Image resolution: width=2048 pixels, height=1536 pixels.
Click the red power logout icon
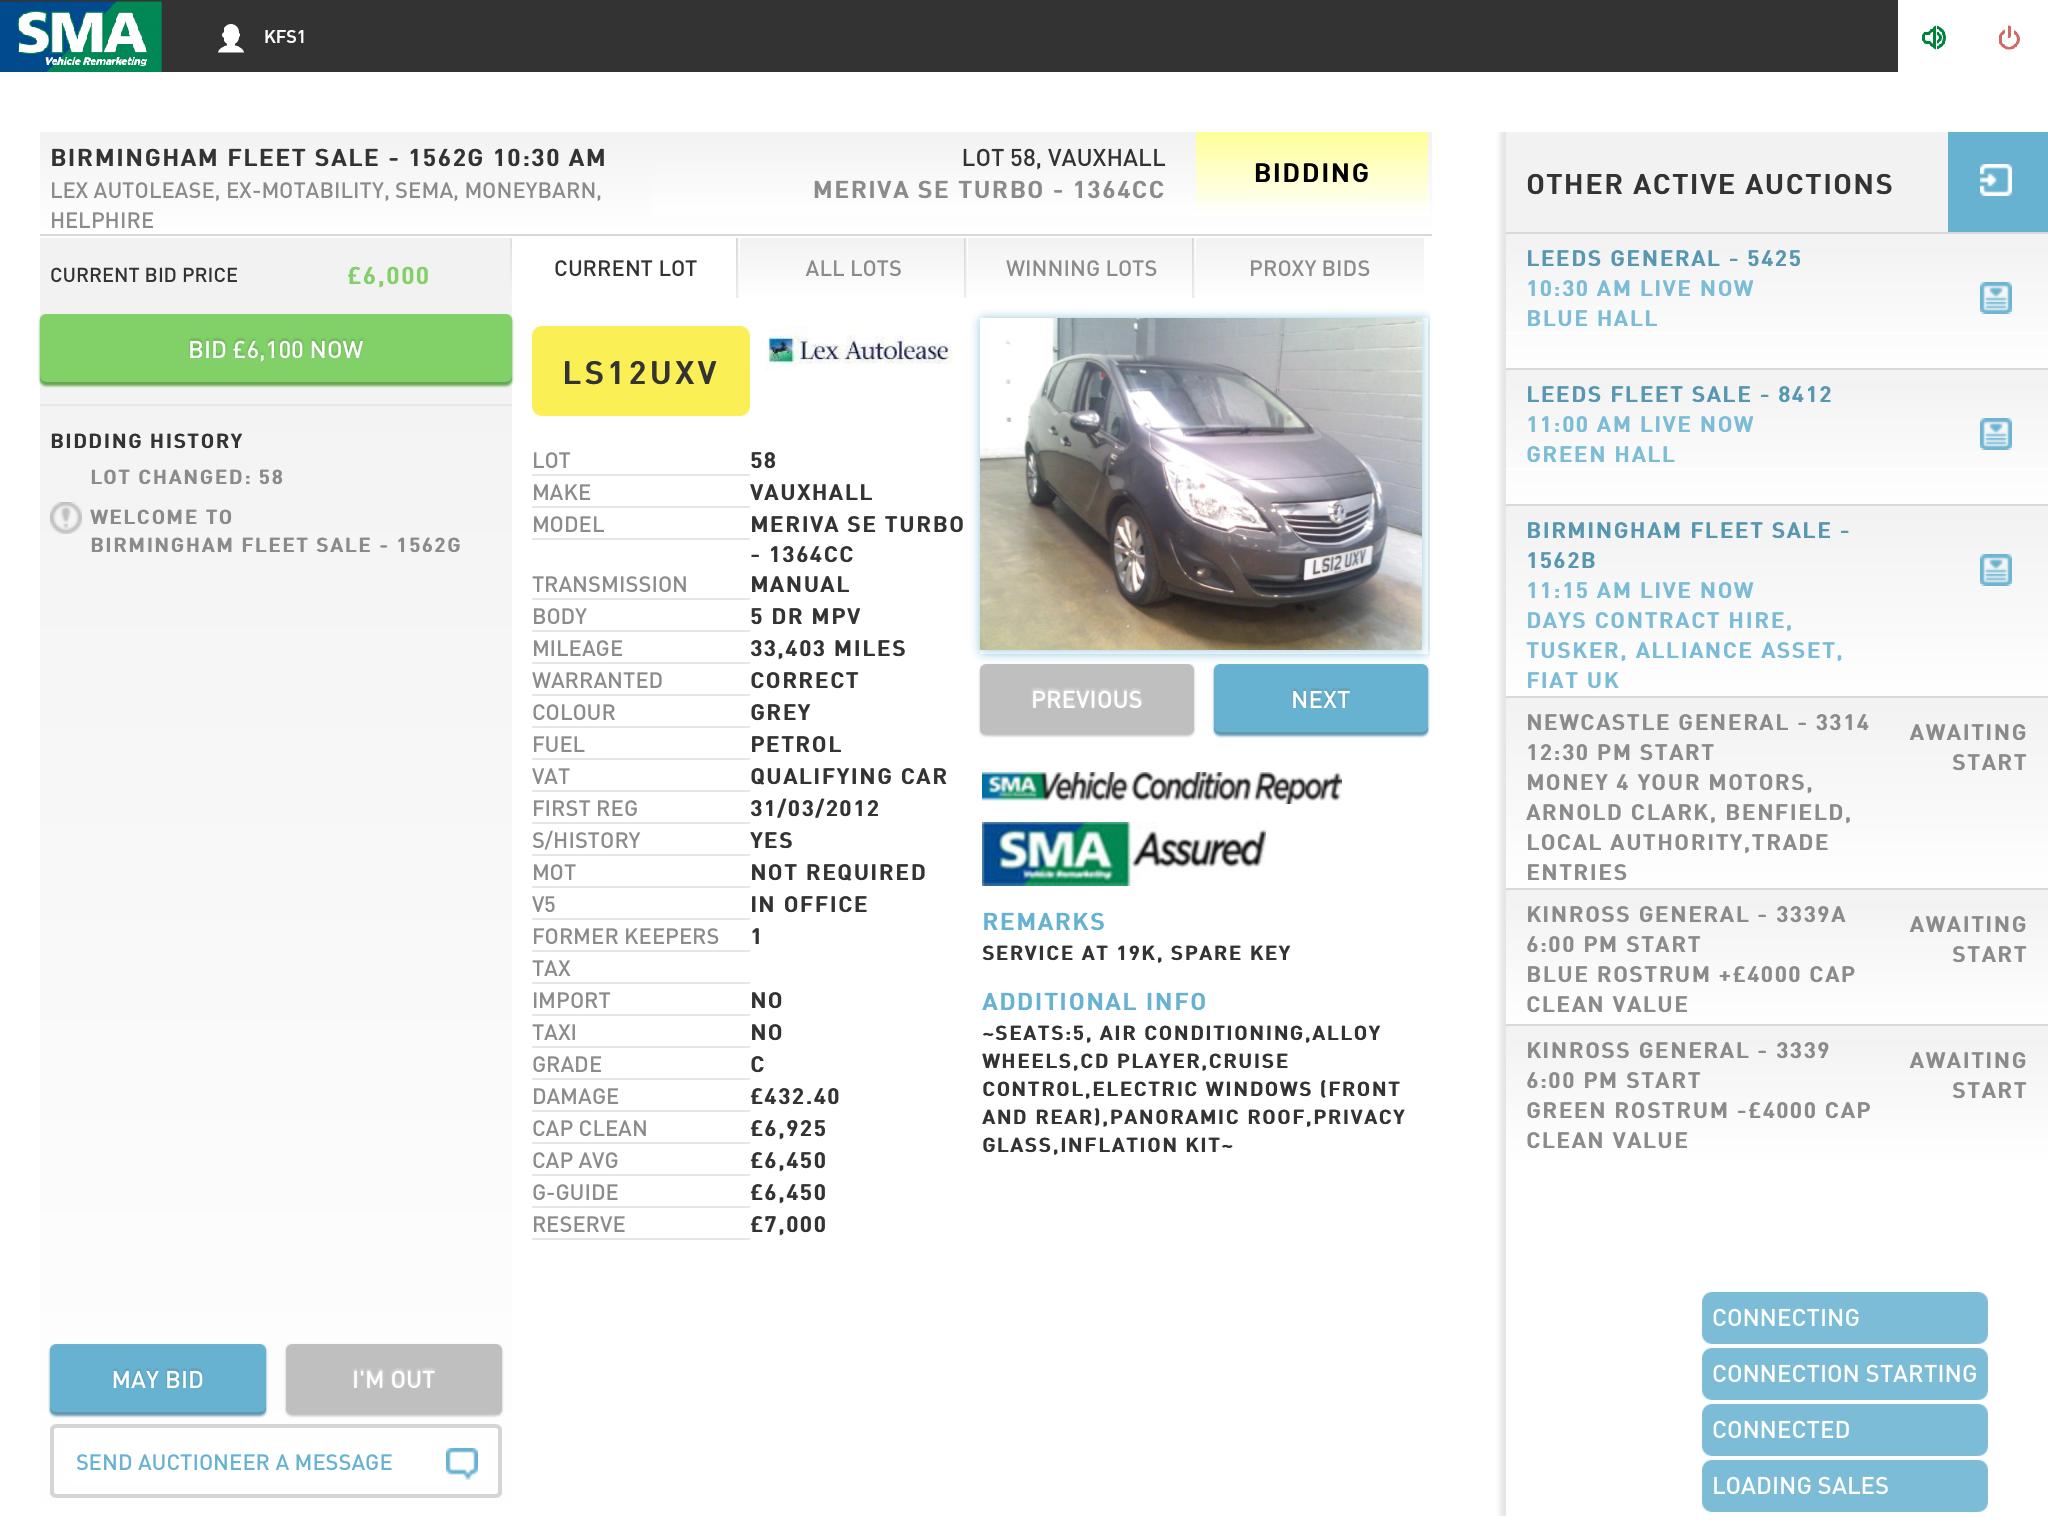coord(2008,38)
